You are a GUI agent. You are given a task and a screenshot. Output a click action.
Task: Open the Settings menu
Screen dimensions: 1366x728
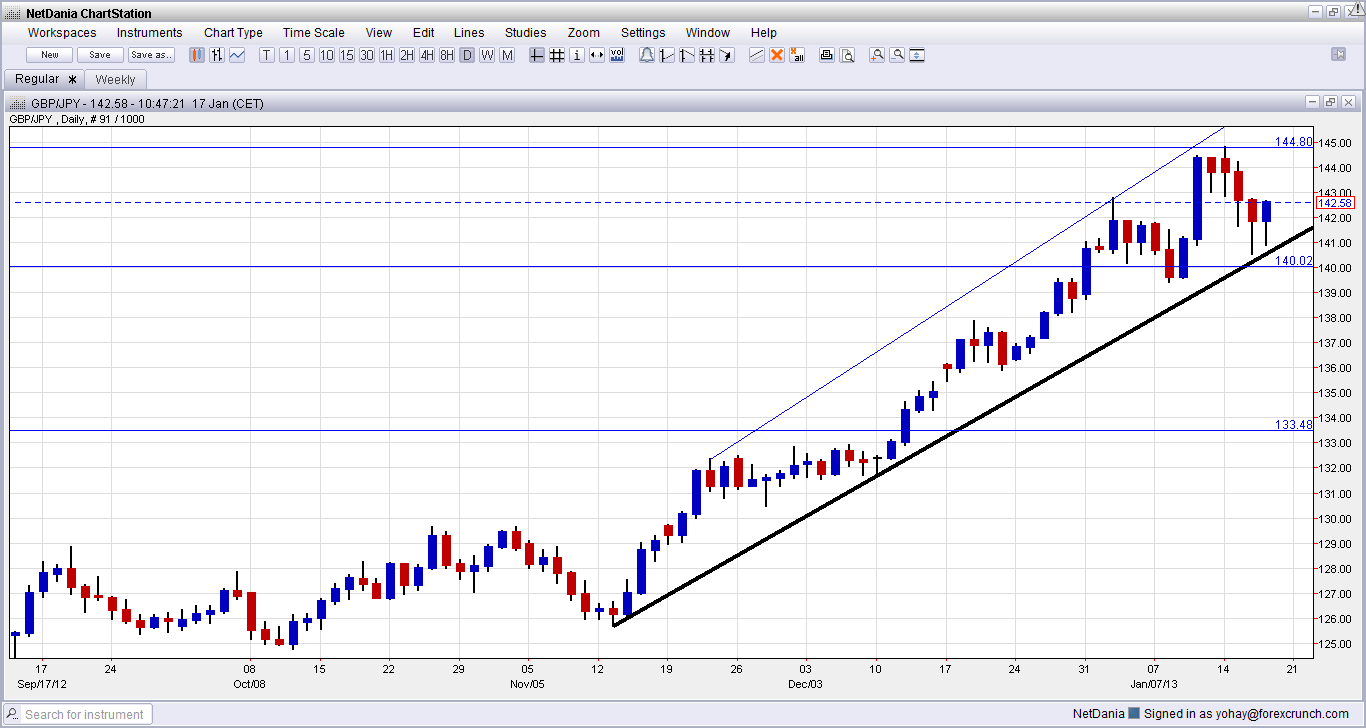[643, 33]
